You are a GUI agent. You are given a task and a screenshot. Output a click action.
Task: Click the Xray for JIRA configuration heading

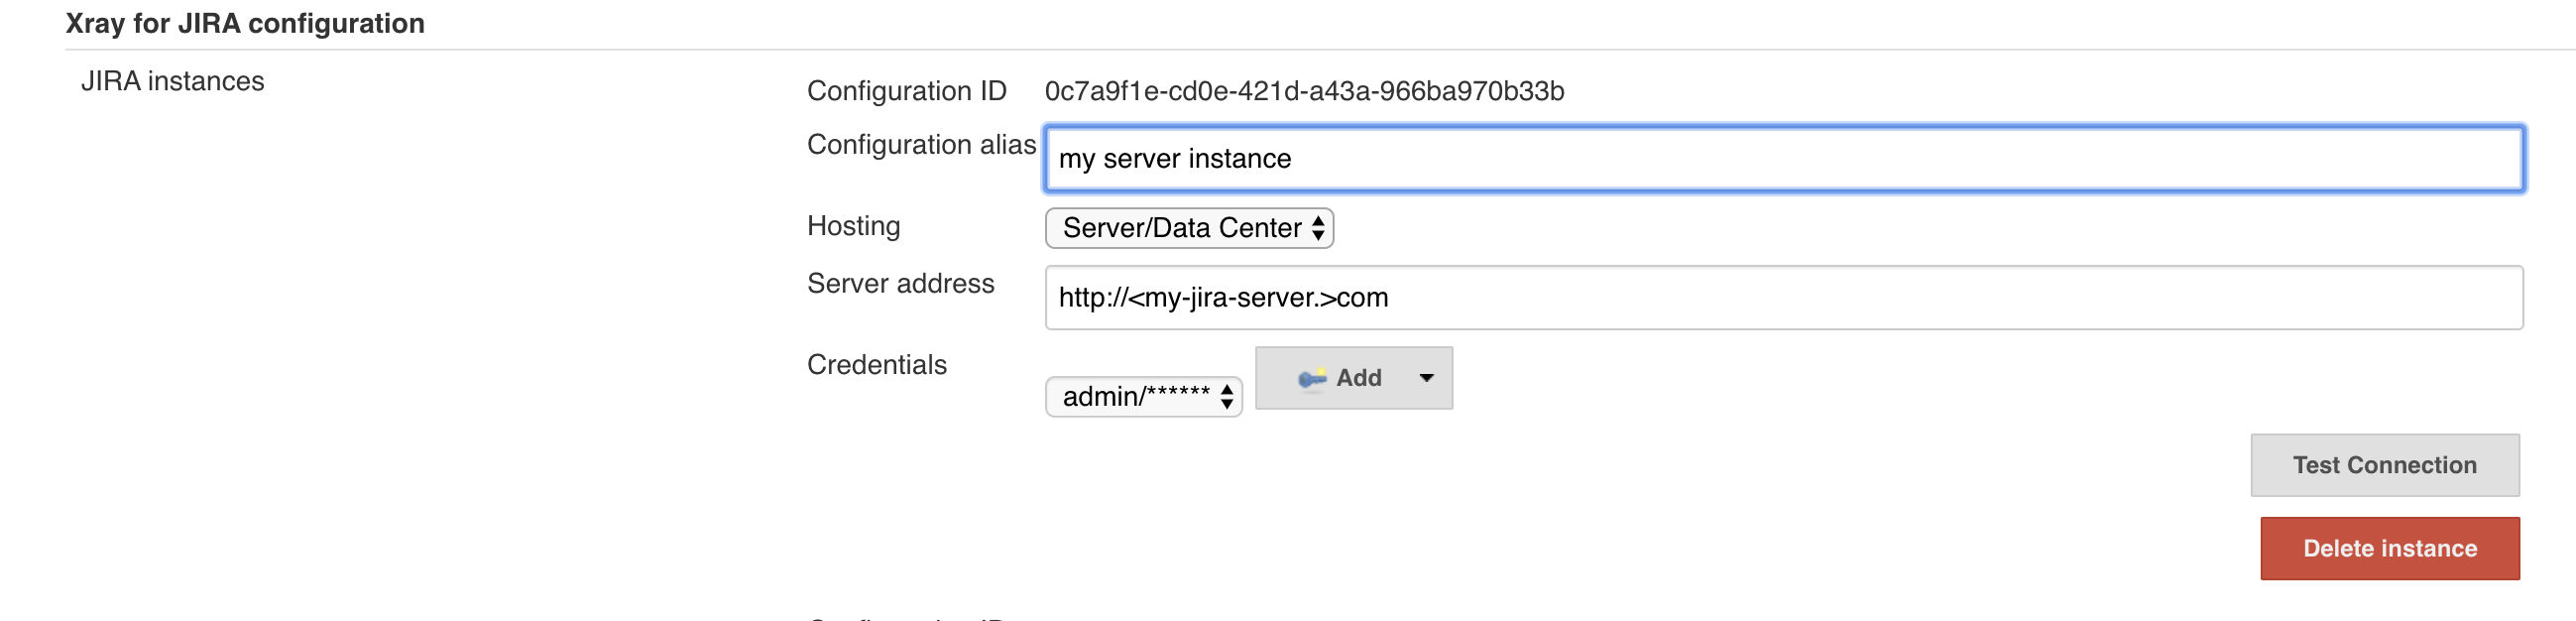click(x=245, y=23)
